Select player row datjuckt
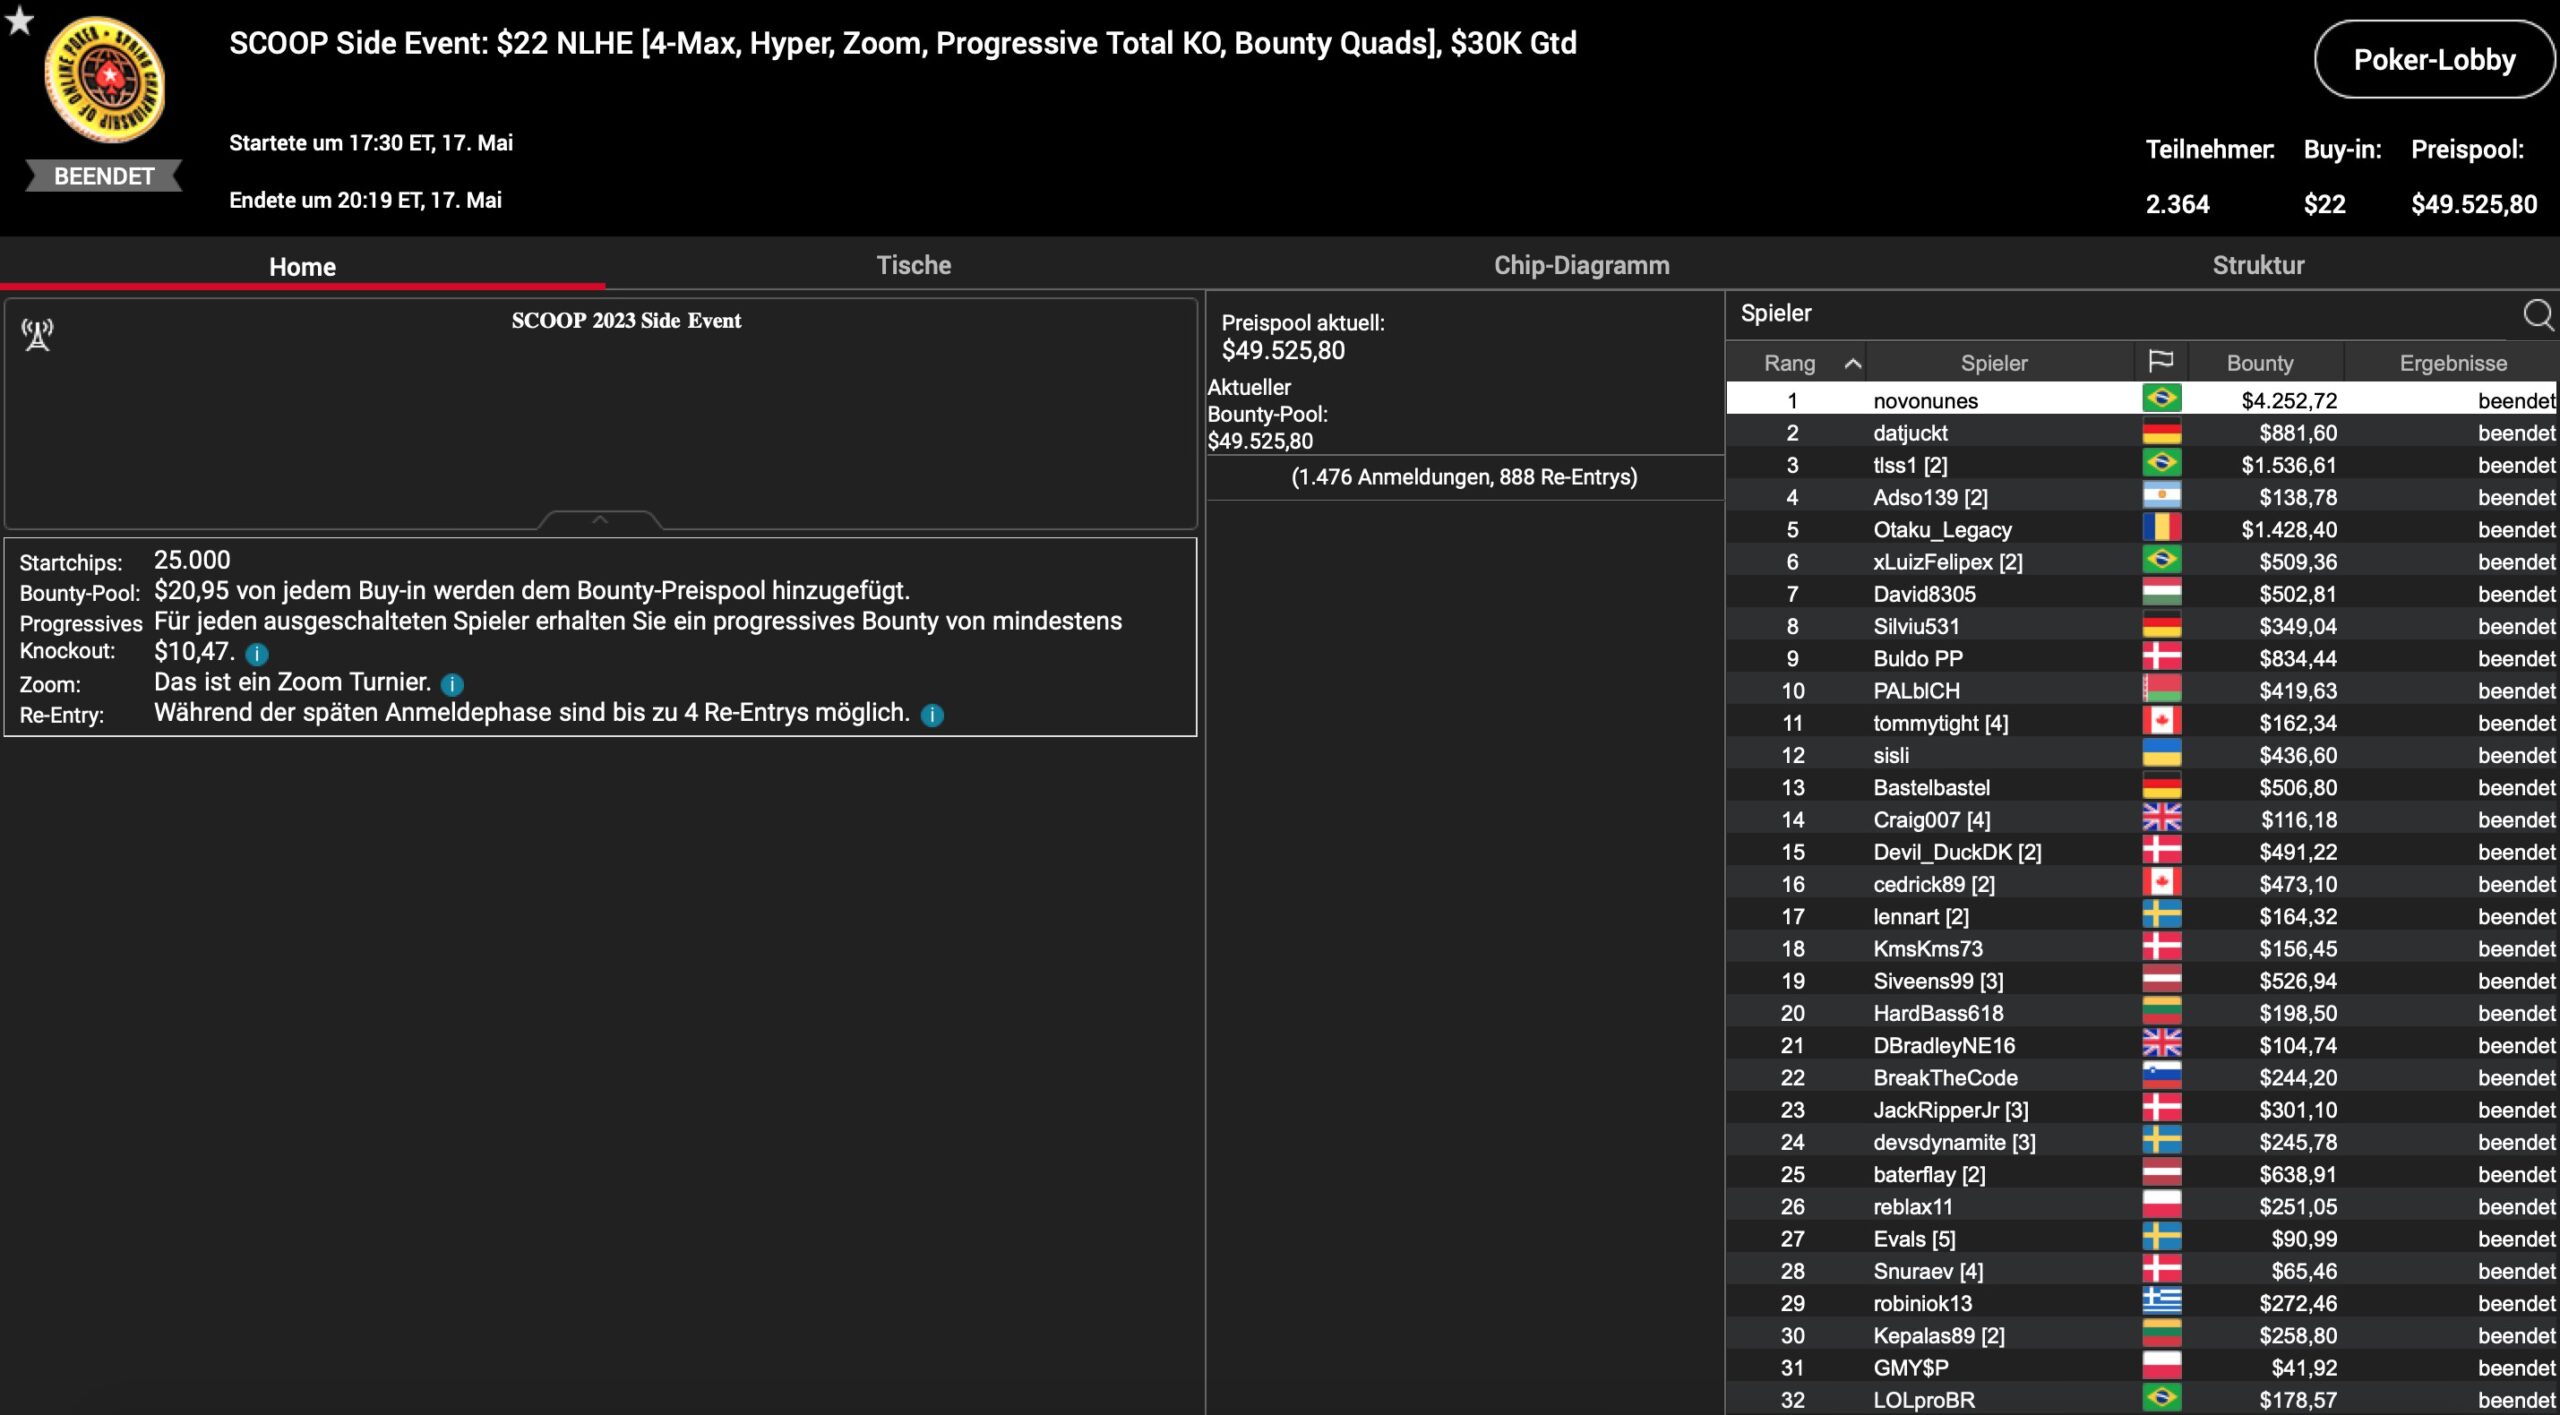The height and width of the screenshot is (1415, 2560). (1910, 433)
